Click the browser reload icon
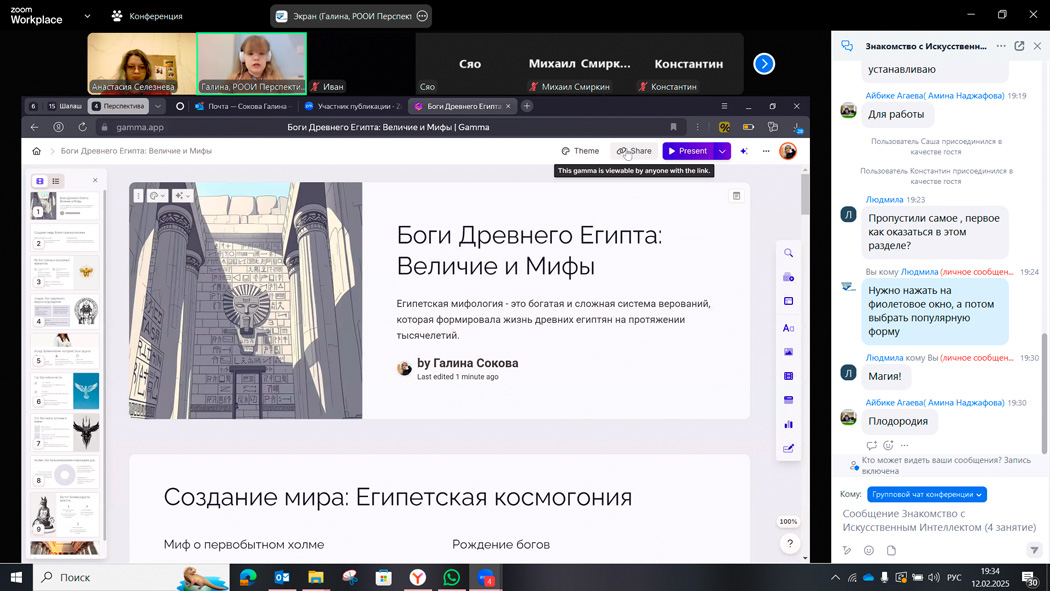 click(x=82, y=127)
